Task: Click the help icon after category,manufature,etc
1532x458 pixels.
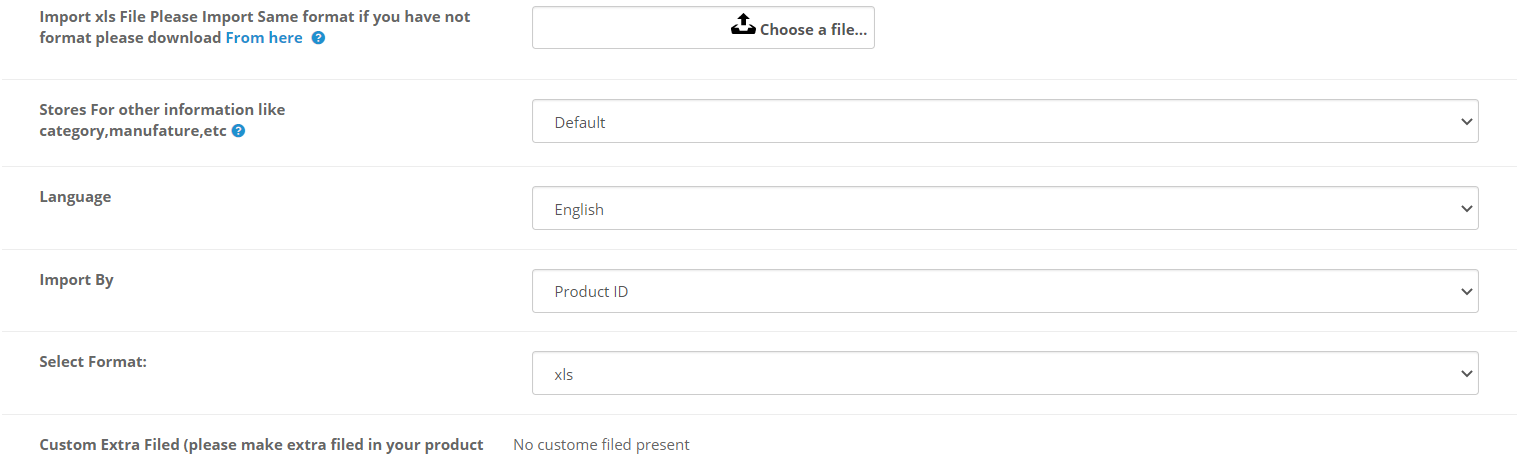Action: click(x=238, y=131)
